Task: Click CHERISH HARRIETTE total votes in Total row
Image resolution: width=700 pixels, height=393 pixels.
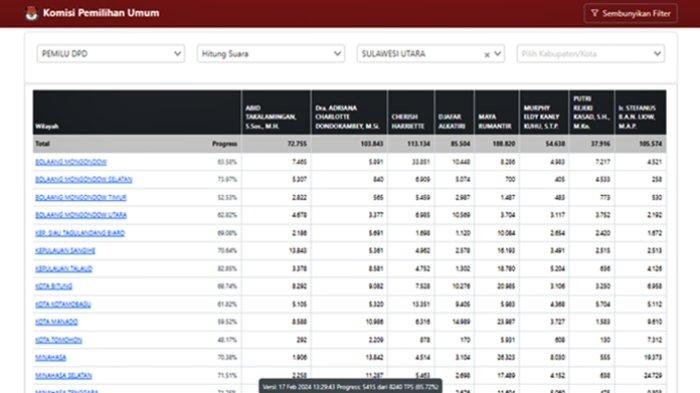Action: pos(418,144)
